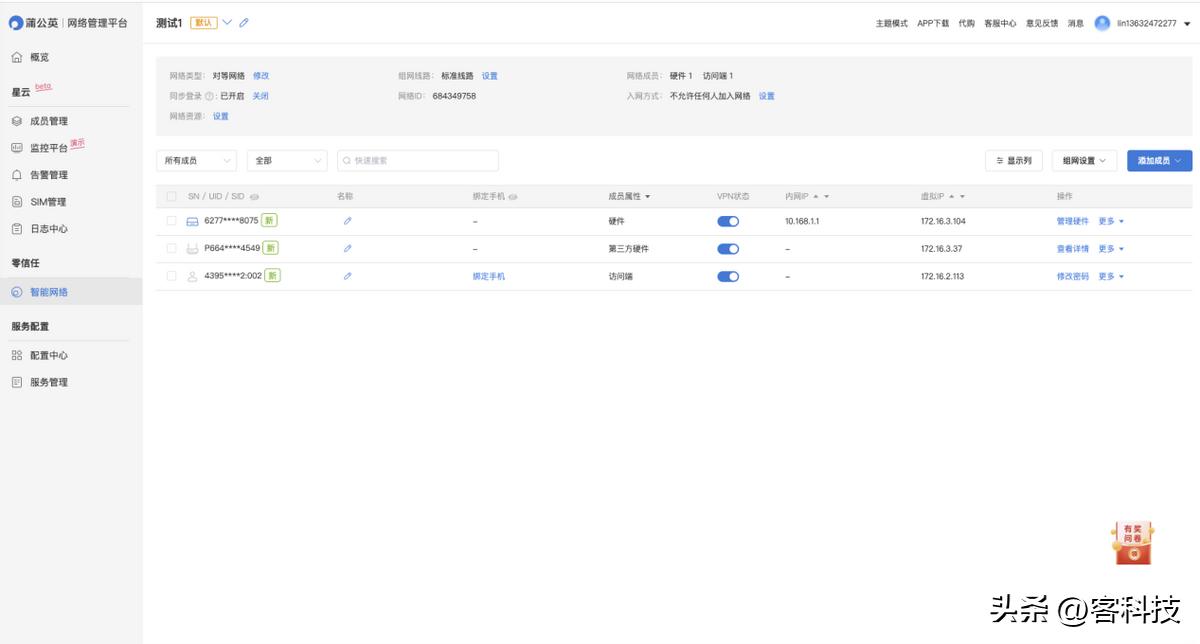Click the 快速搜索 search field

[x=418, y=161]
